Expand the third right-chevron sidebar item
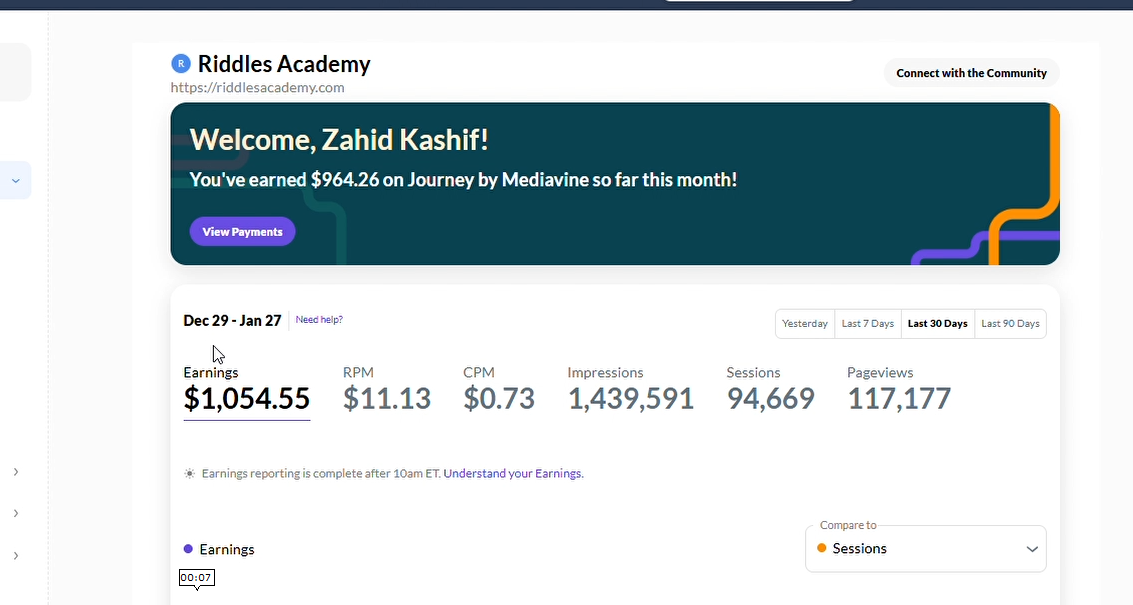 click(15, 556)
